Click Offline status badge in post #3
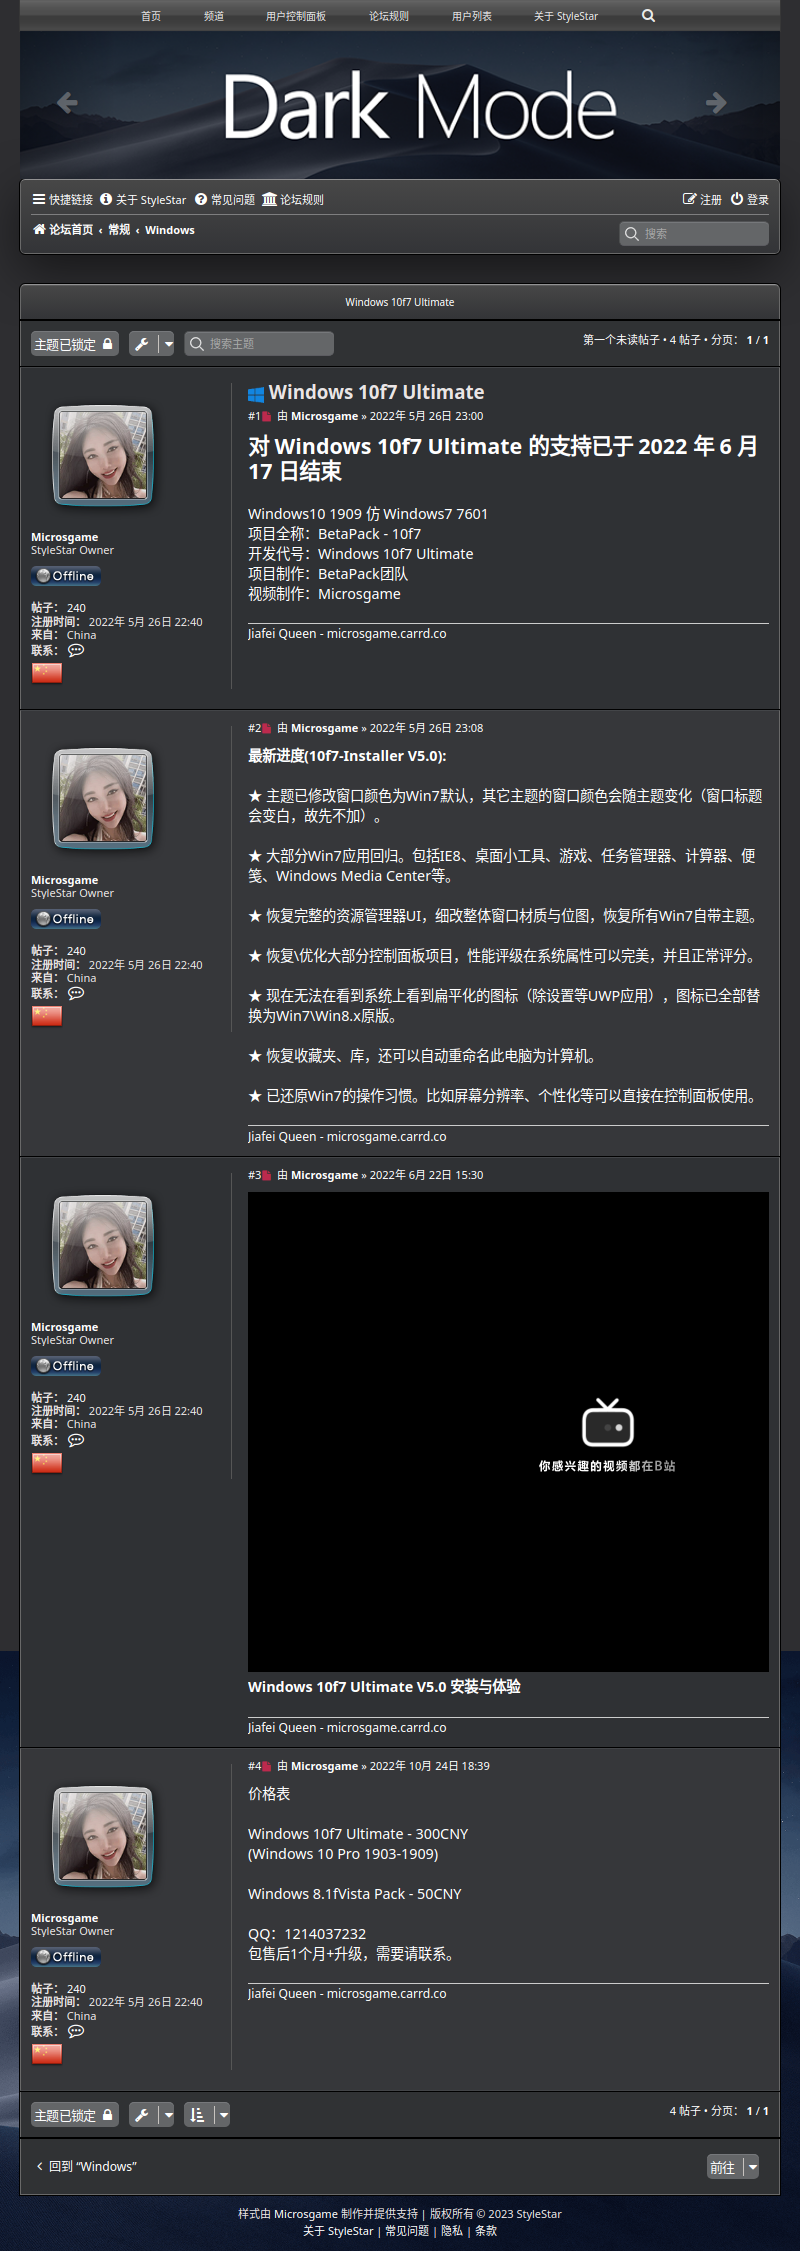 click(66, 1366)
